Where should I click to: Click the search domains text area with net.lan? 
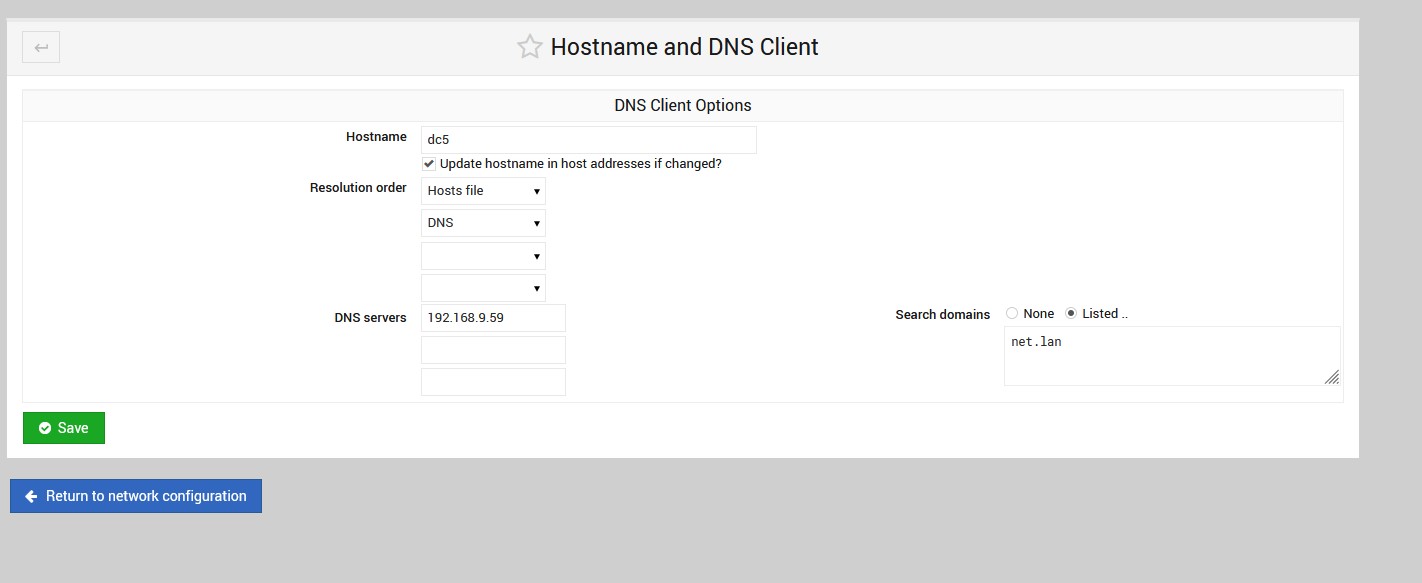(1170, 355)
